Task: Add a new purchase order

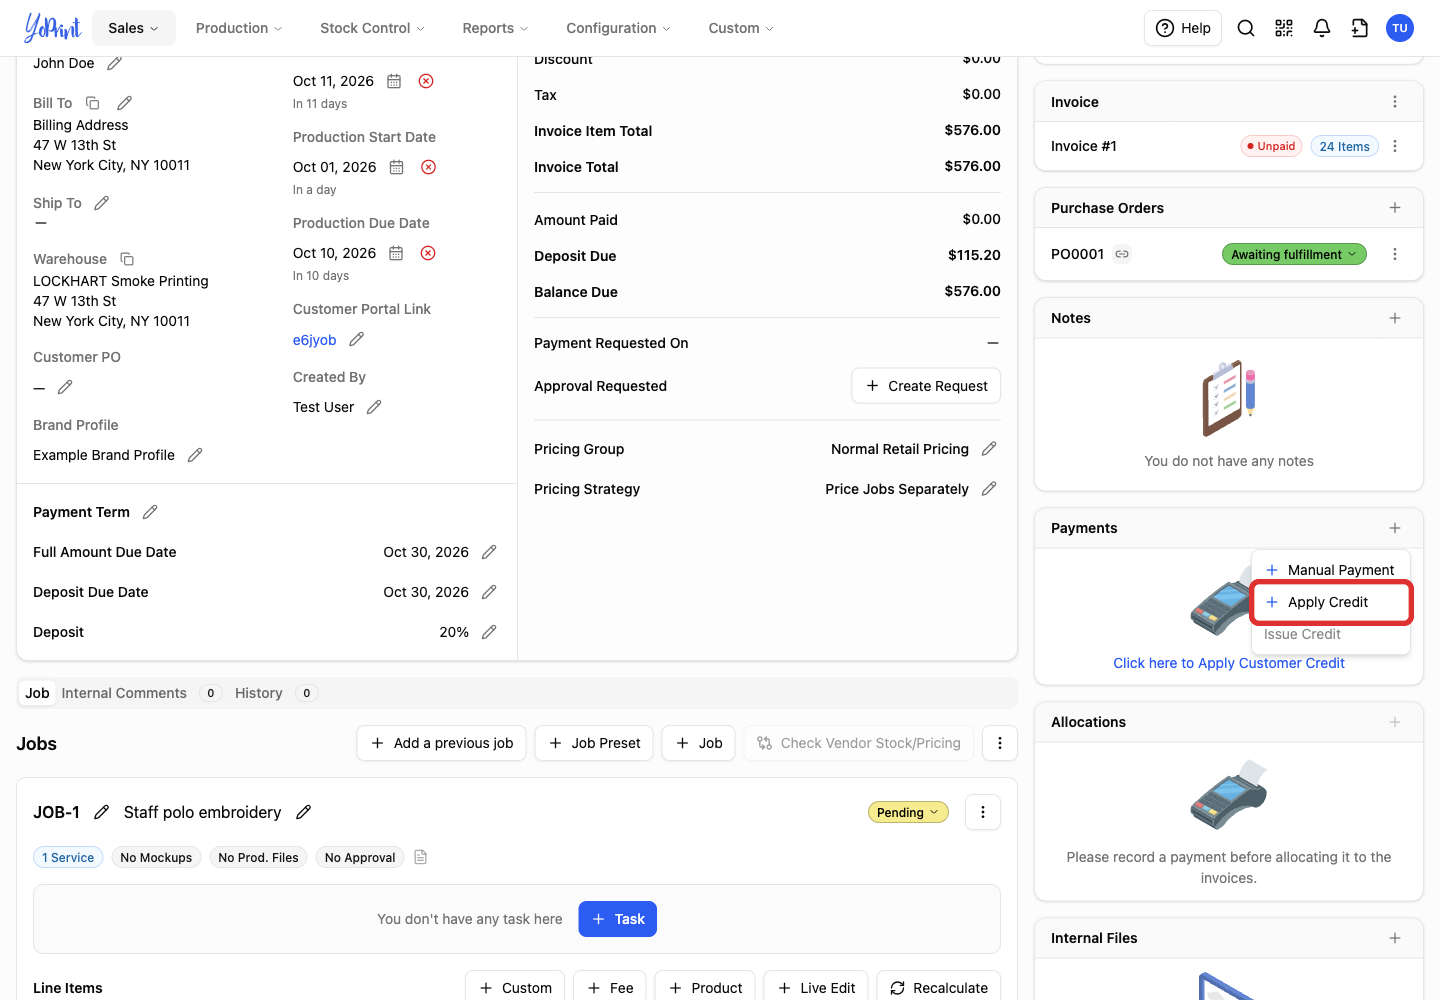Action: click(x=1395, y=208)
